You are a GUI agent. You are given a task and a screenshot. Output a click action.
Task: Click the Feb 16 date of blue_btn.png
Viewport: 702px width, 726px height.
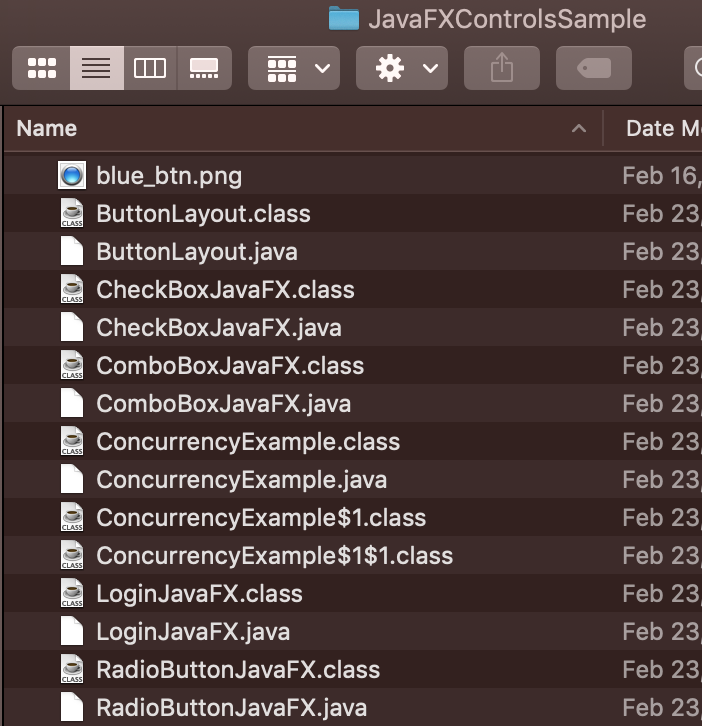pyautogui.click(x=662, y=176)
